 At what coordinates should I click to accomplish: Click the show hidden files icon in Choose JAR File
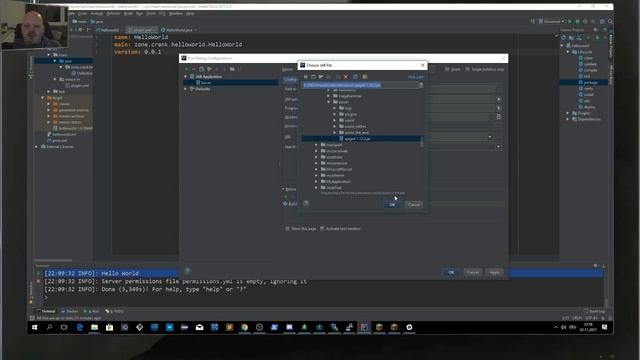[364, 77]
